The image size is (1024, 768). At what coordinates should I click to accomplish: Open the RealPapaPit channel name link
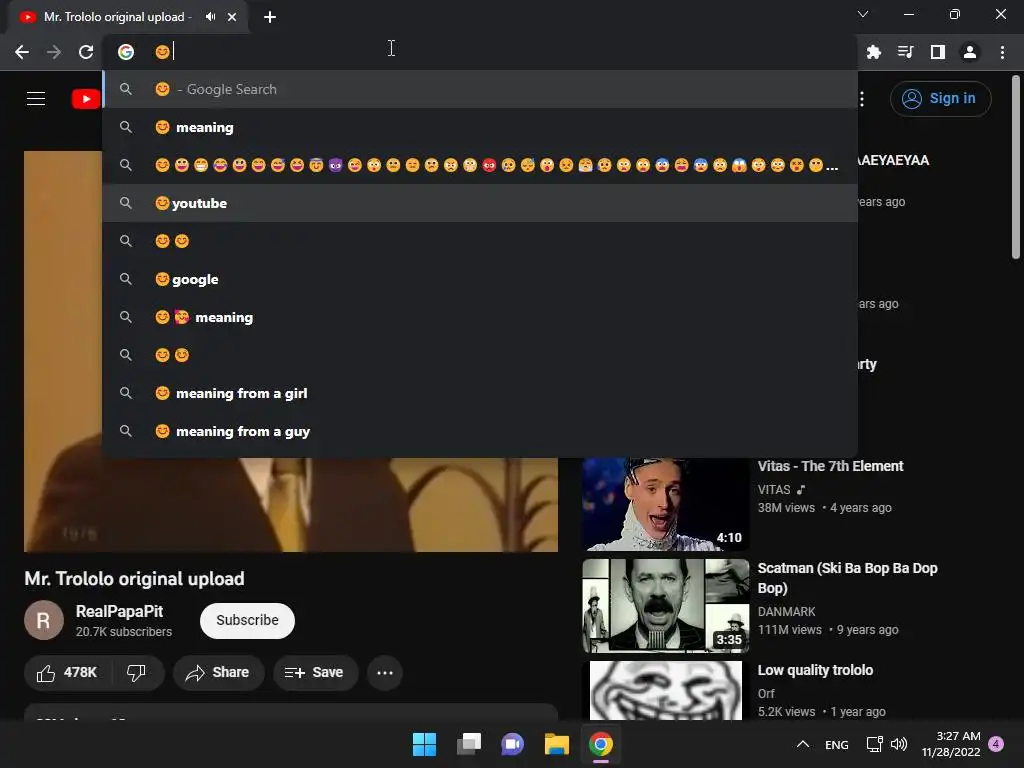[119, 611]
